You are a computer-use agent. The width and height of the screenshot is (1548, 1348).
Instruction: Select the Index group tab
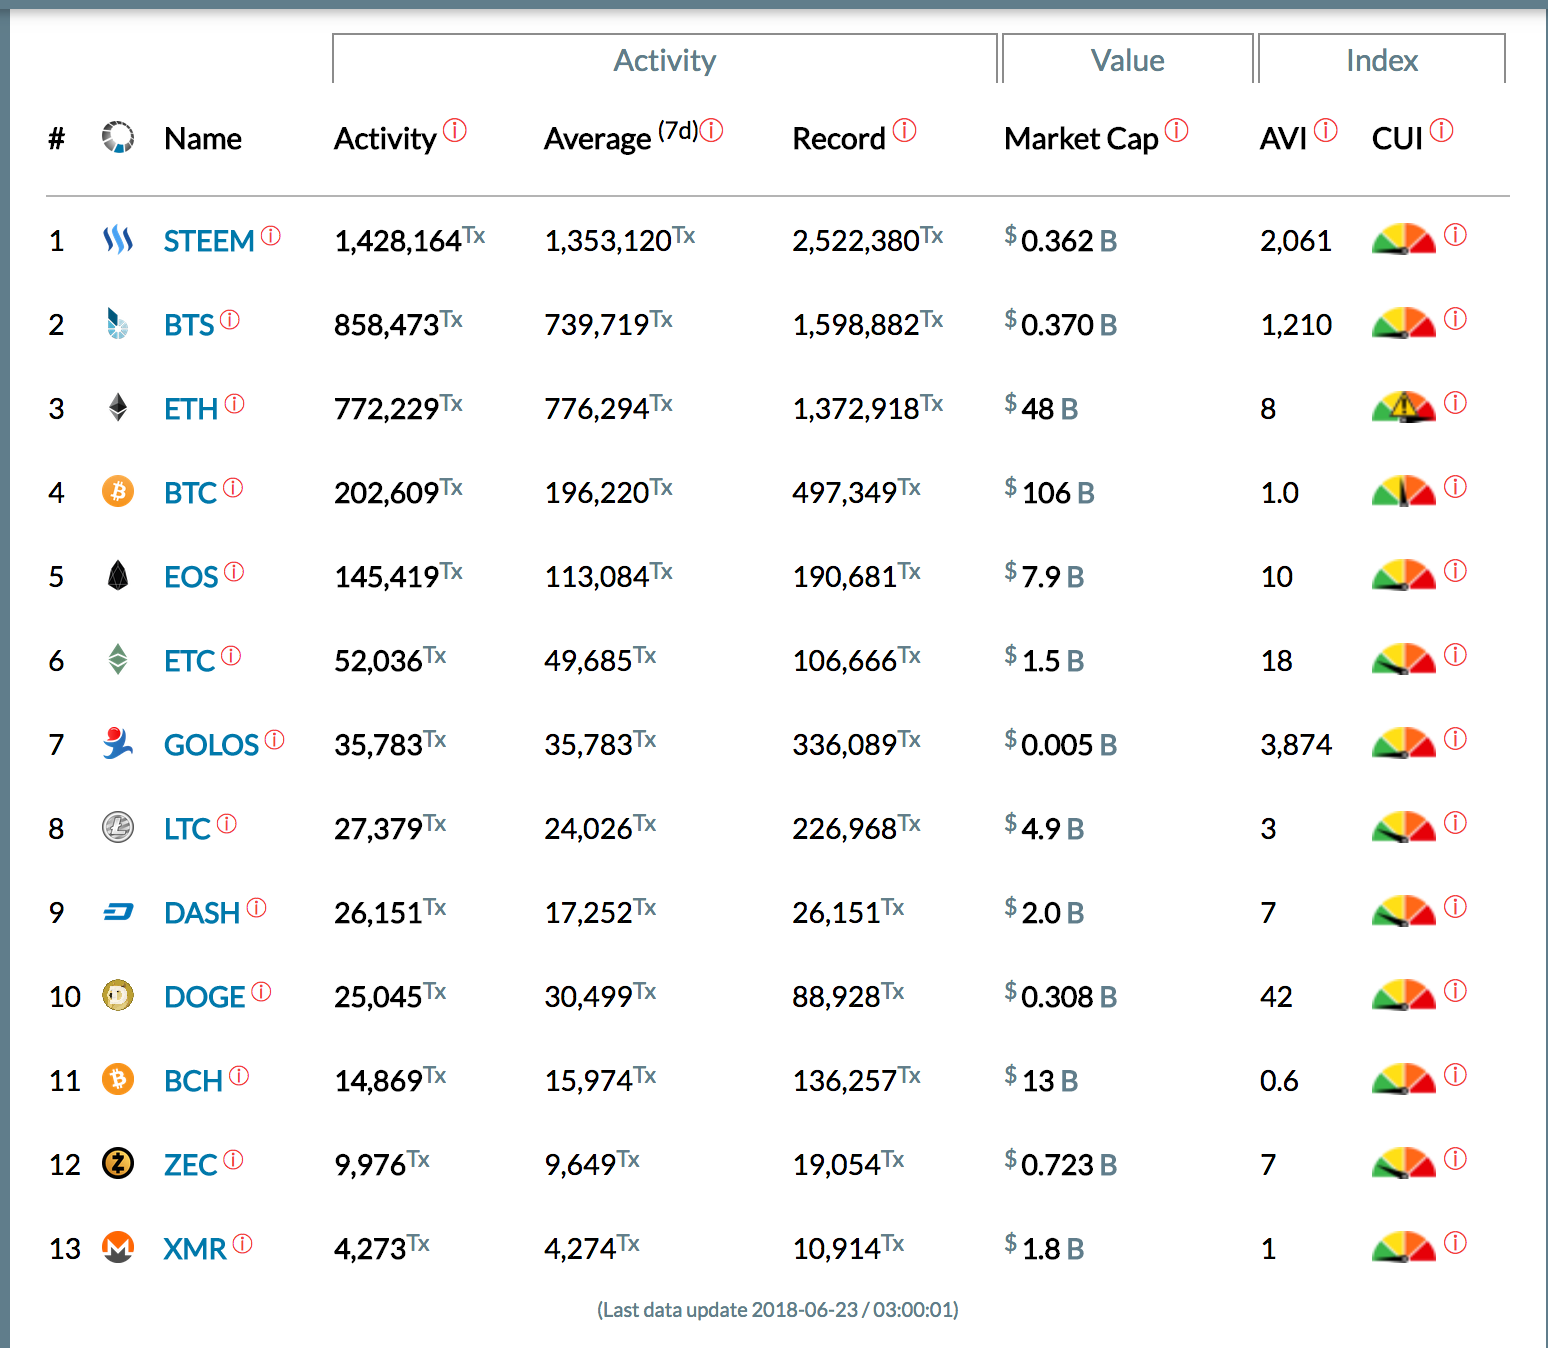click(1381, 60)
